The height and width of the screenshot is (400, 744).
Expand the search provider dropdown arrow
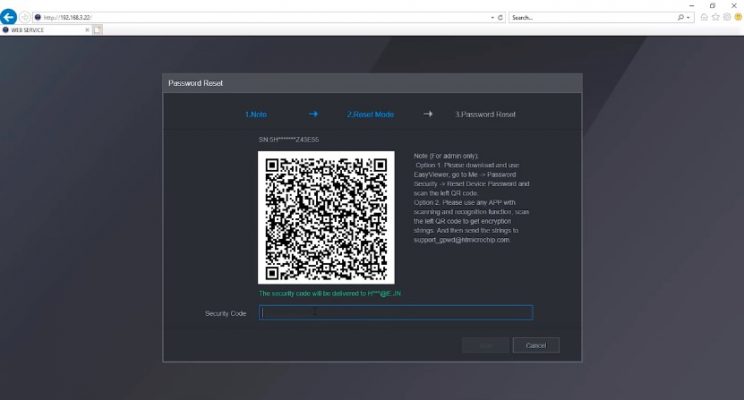pos(689,18)
